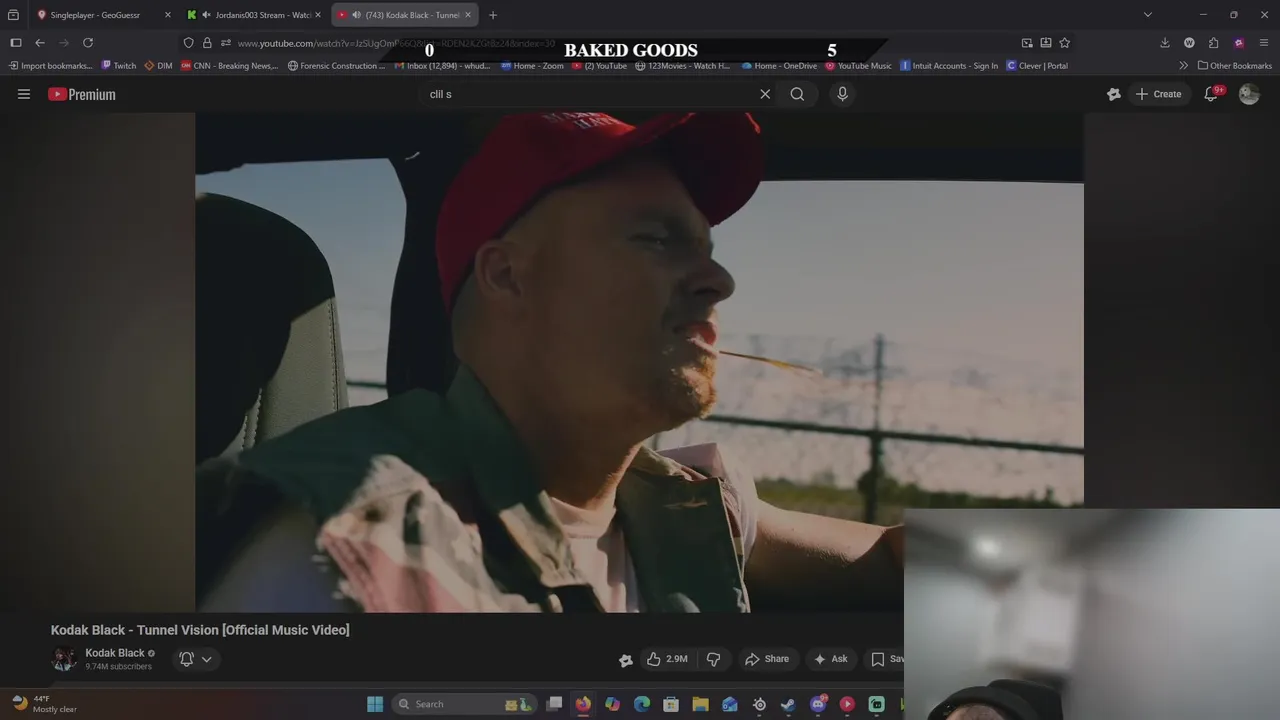Show more bookmarks overflow chevron
Viewport: 1280px width, 720px height.
pyautogui.click(x=1184, y=66)
